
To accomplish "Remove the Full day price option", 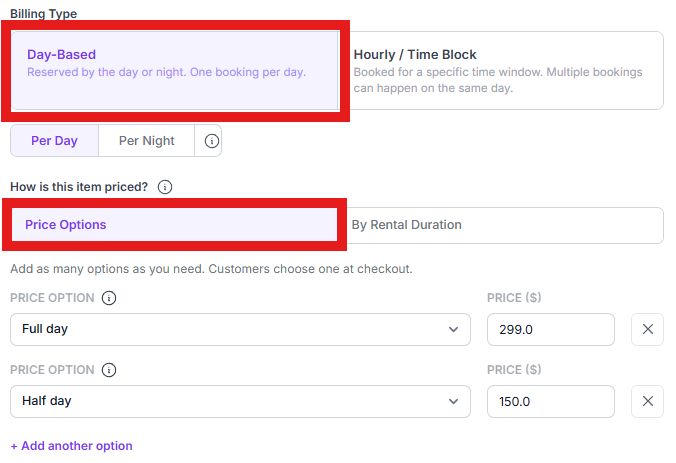I will click(x=647, y=329).
